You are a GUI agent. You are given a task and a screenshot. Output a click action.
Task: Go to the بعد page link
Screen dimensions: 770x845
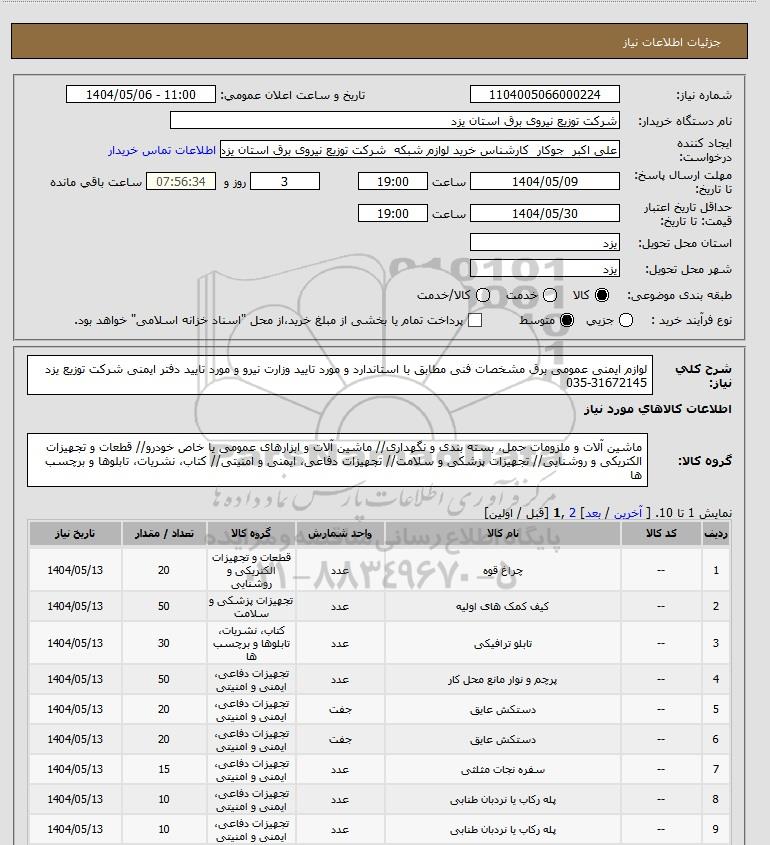pyautogui.click(x=593, y=513)
